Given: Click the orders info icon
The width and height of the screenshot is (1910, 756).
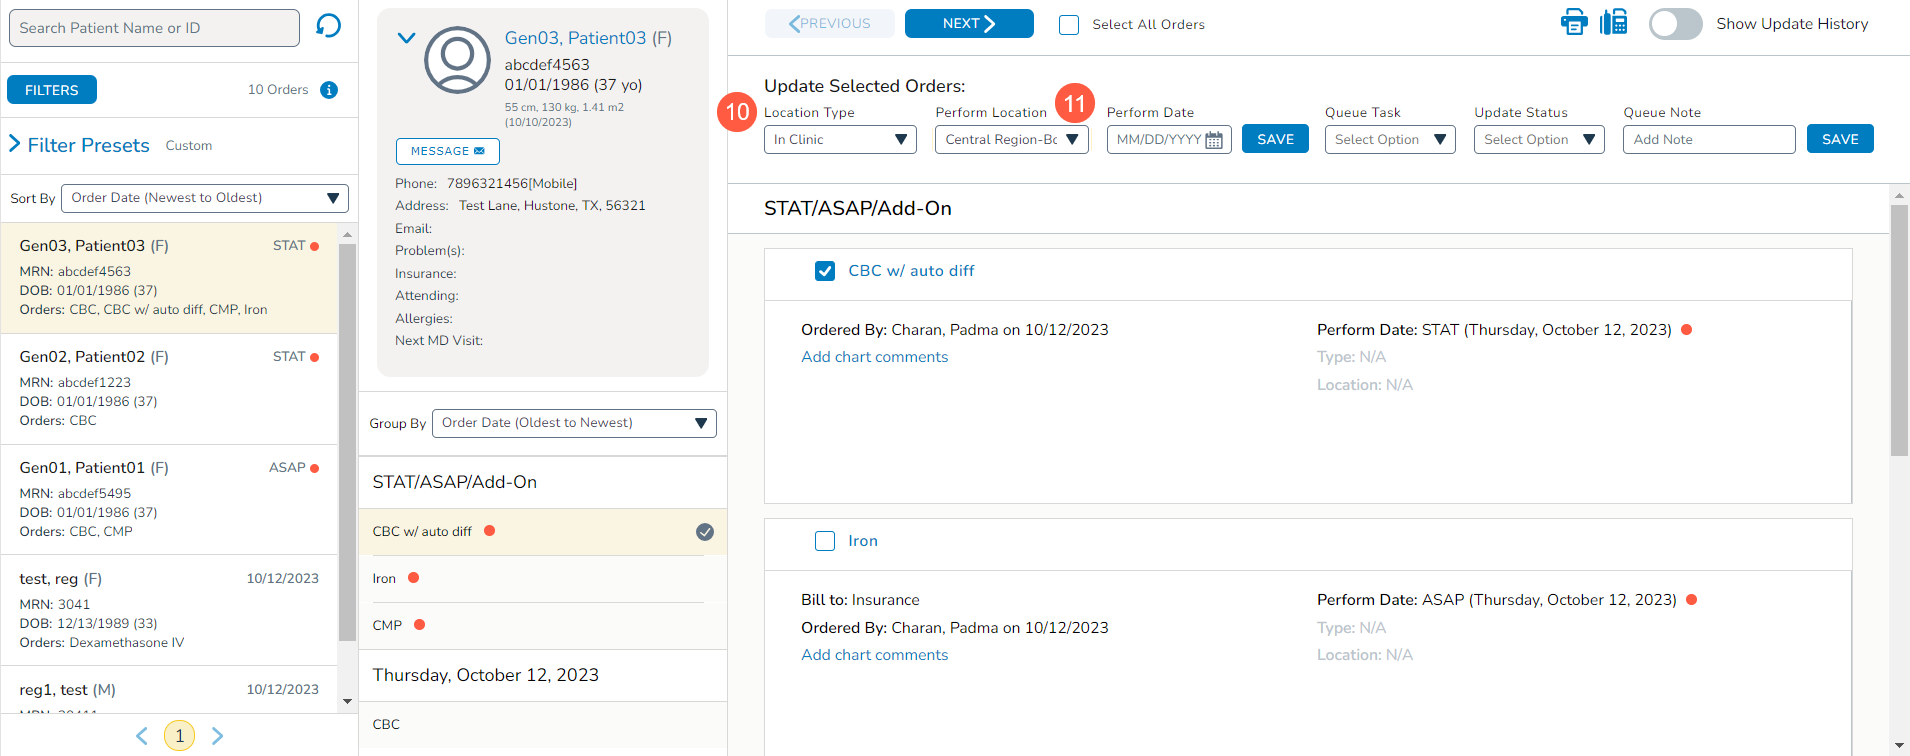Looking at the screenshot, I should [x=329, y=90].
